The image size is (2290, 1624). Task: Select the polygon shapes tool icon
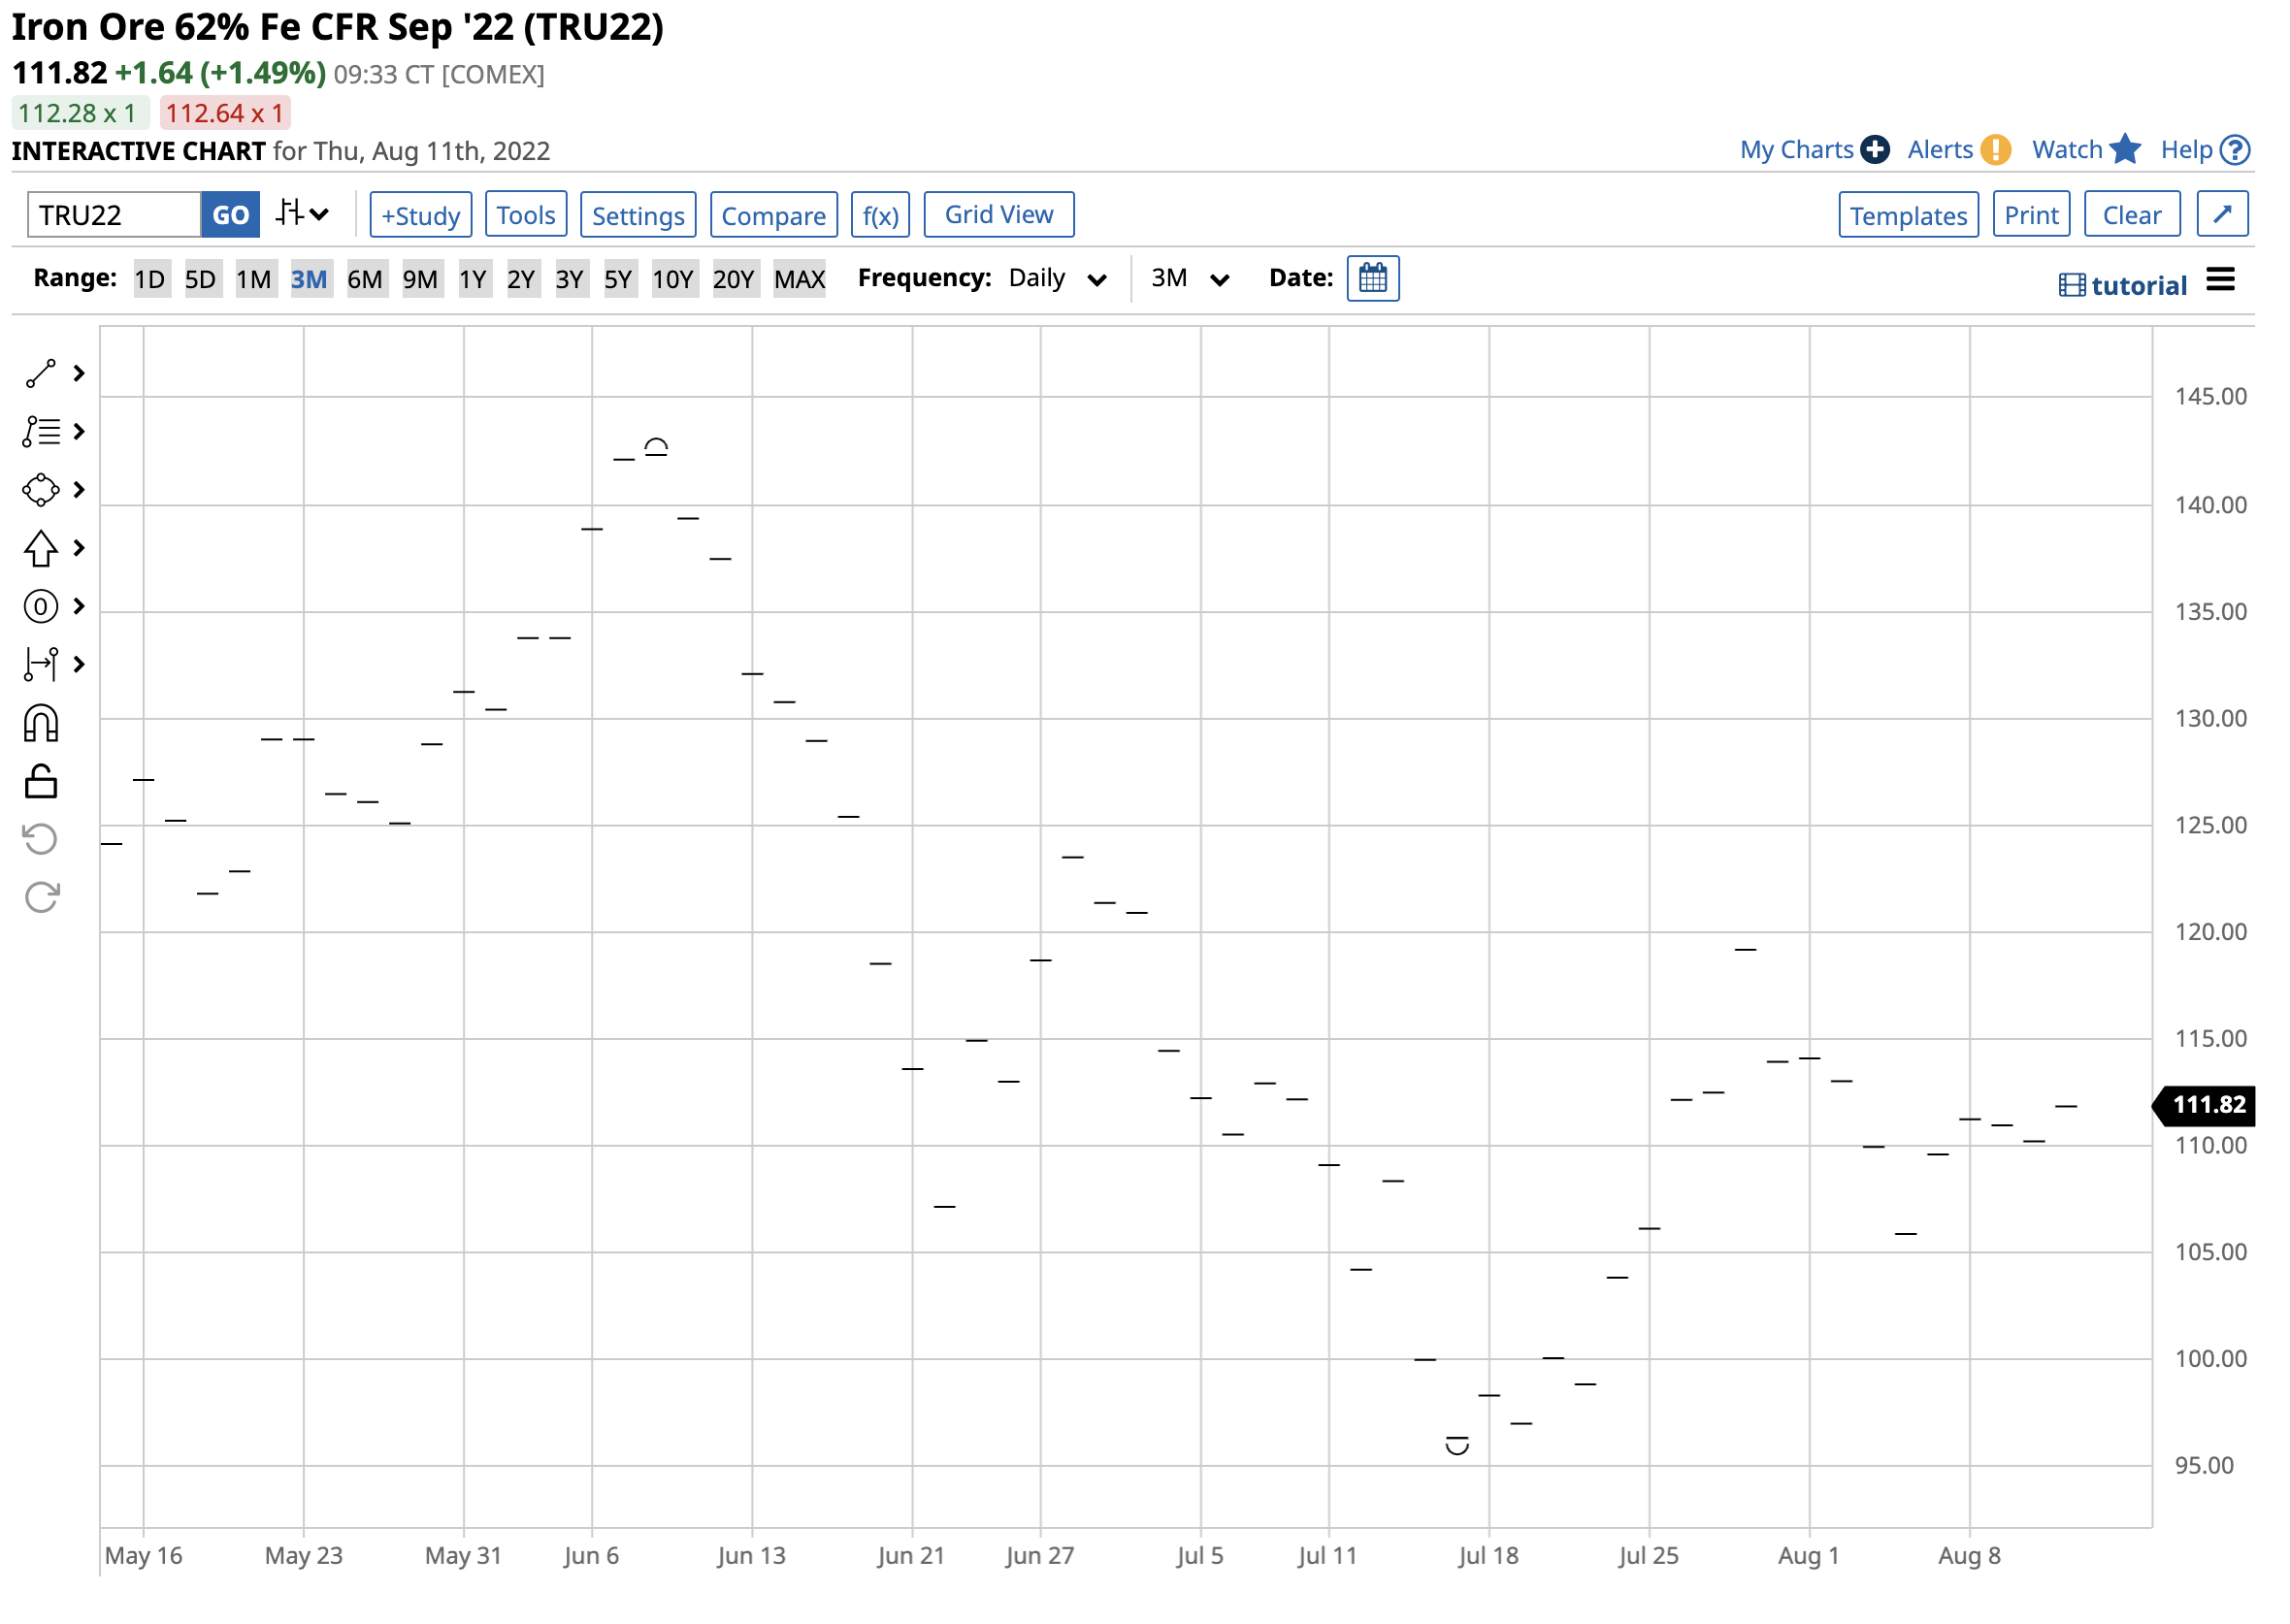tap(41, 490)
